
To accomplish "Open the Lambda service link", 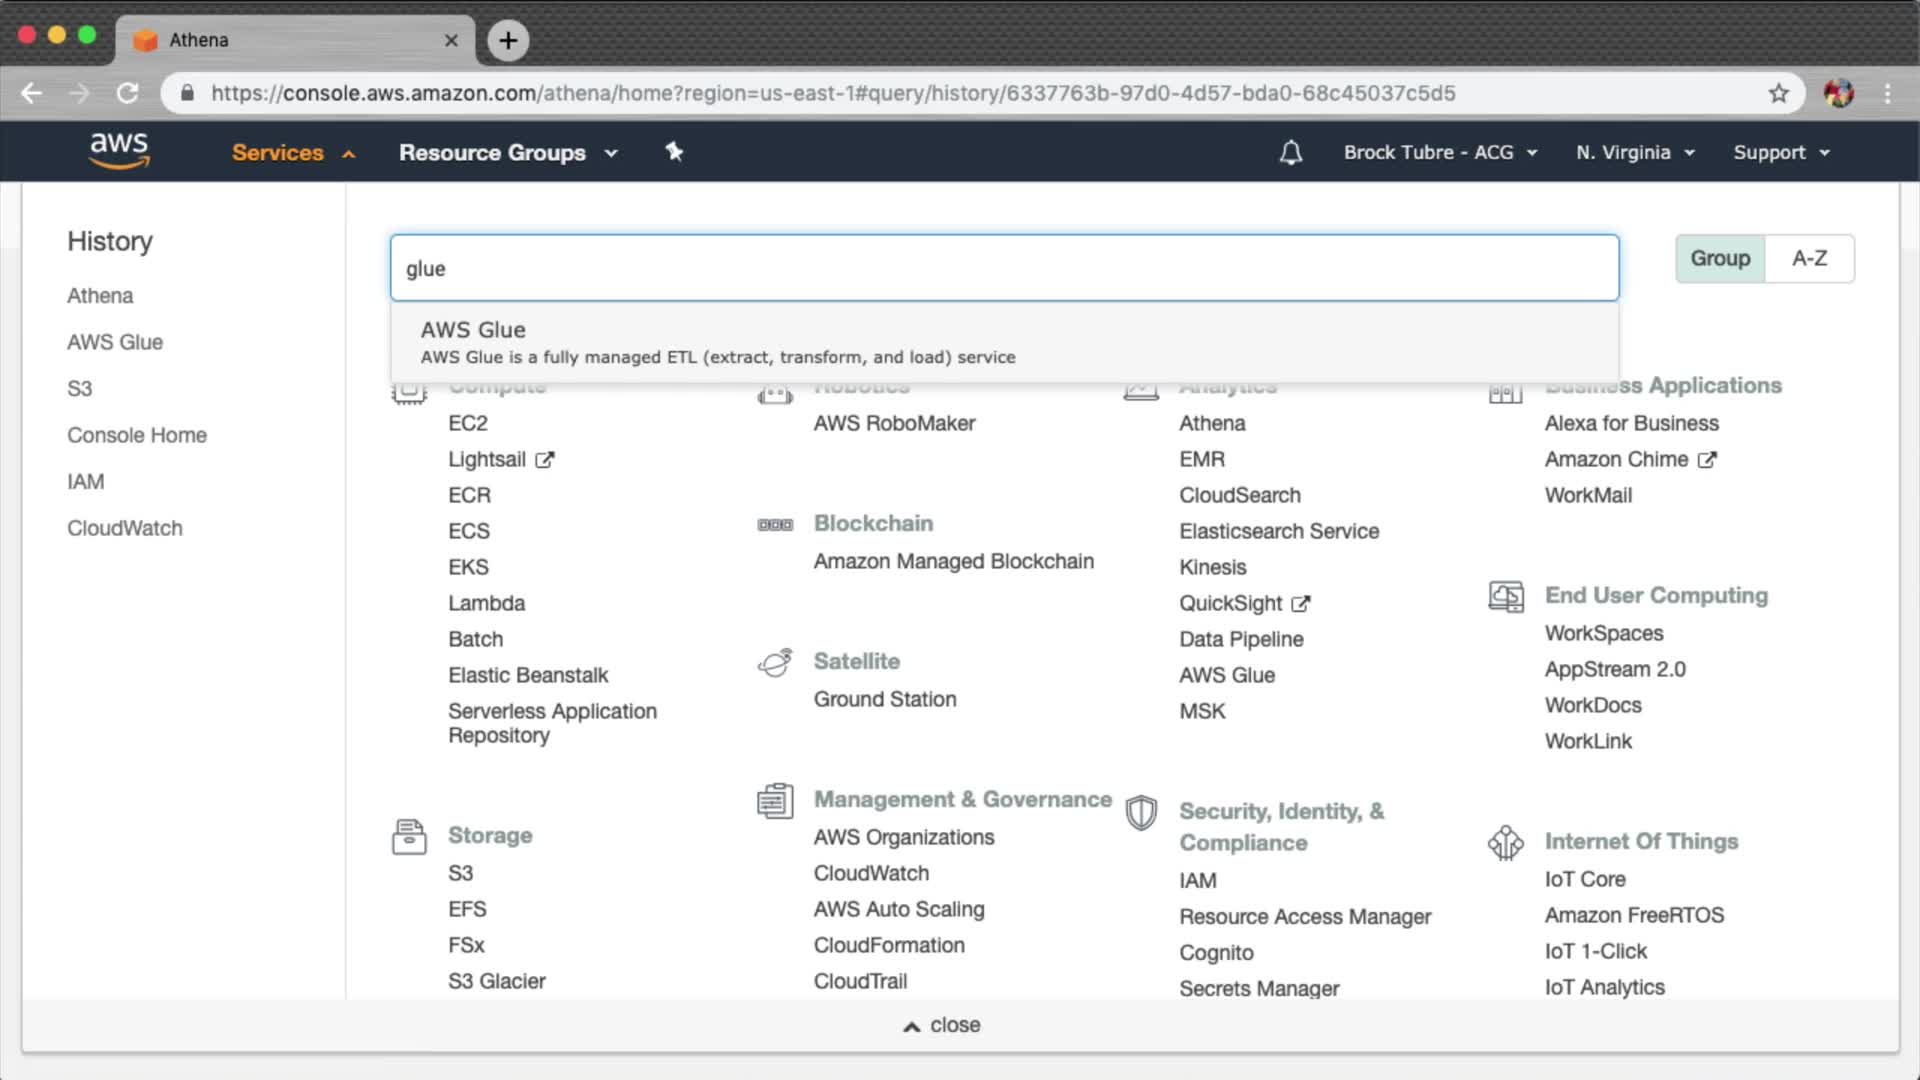I will (x=486, y=603).
